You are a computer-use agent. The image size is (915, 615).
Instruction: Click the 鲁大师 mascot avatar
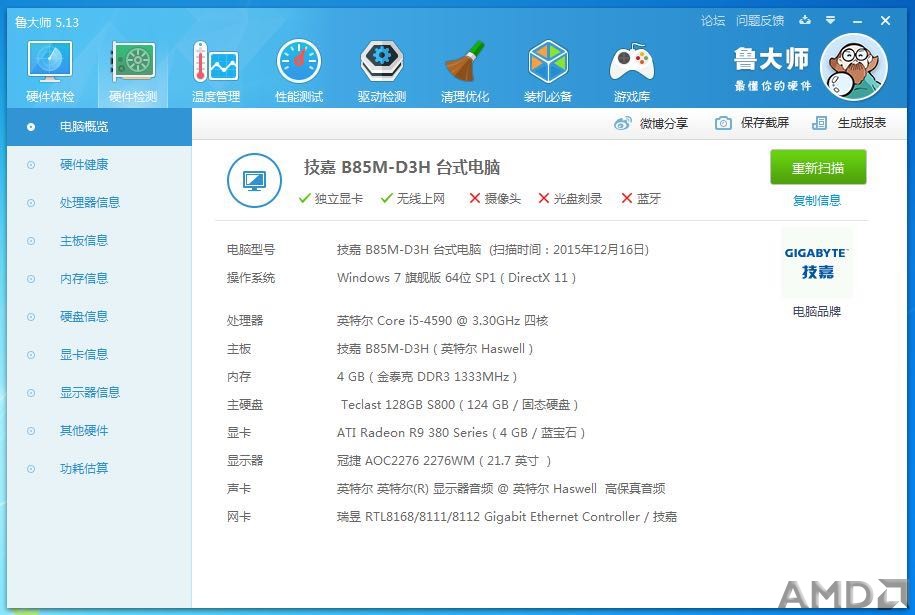tap(854, 67)
